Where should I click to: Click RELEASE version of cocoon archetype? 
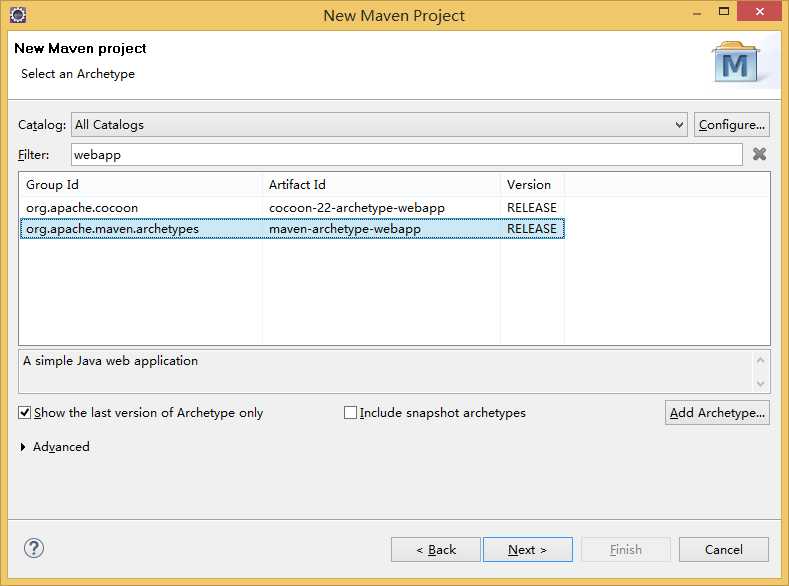point(531,208)
